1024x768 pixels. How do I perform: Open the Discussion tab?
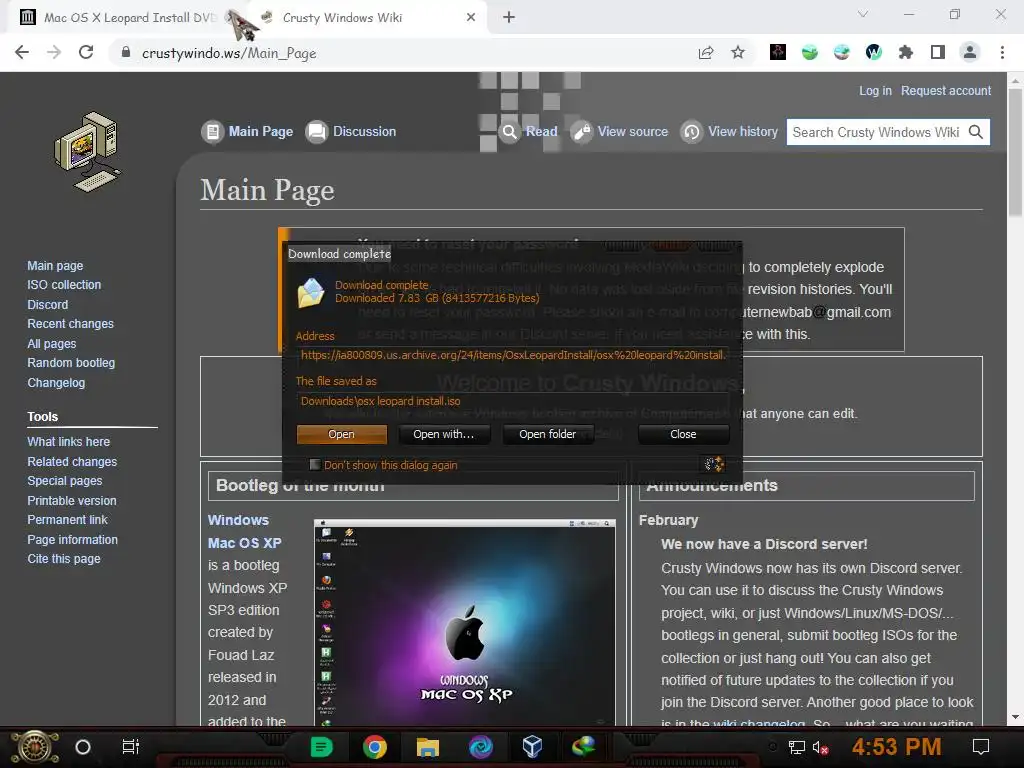(x=351, y=131)
